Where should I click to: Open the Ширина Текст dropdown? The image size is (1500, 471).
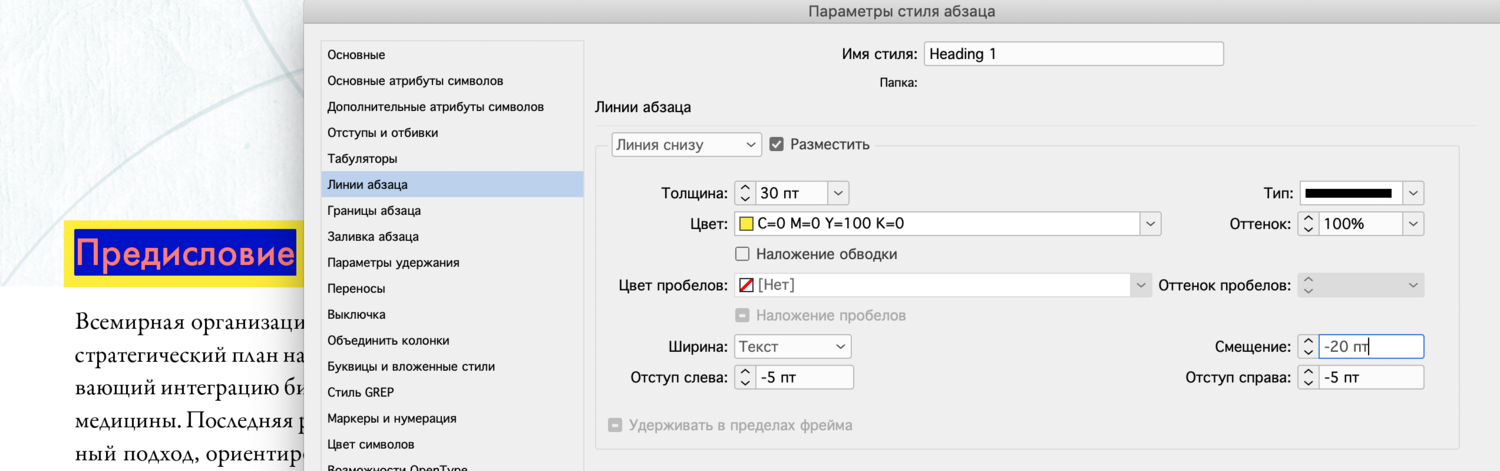pos(792,346)
